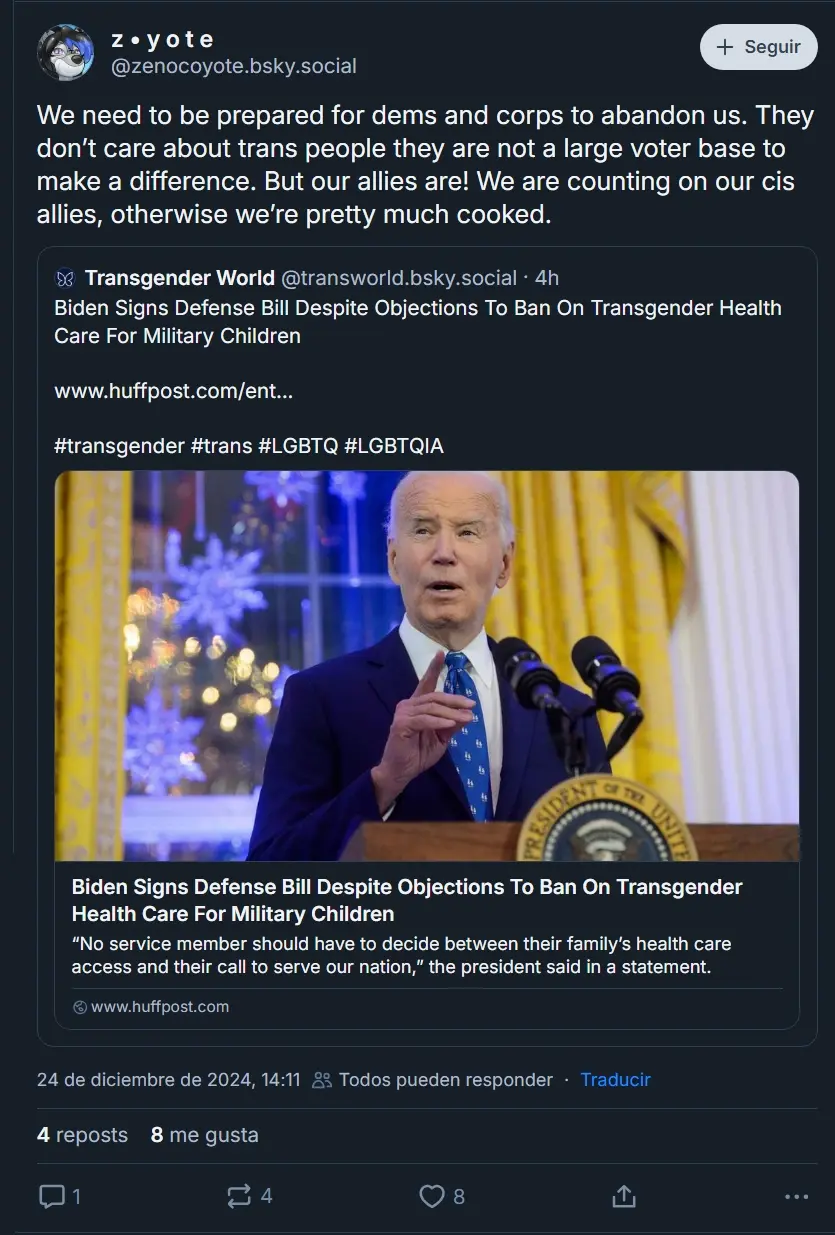Viewport: 835px width, 1235px height.
Task: Open the @transworld.bsky.social quoted handle
Action: pos(398,278)
